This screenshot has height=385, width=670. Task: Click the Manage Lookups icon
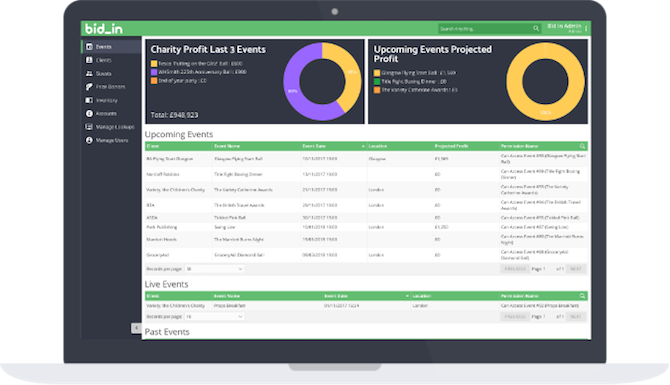(89, 127)
